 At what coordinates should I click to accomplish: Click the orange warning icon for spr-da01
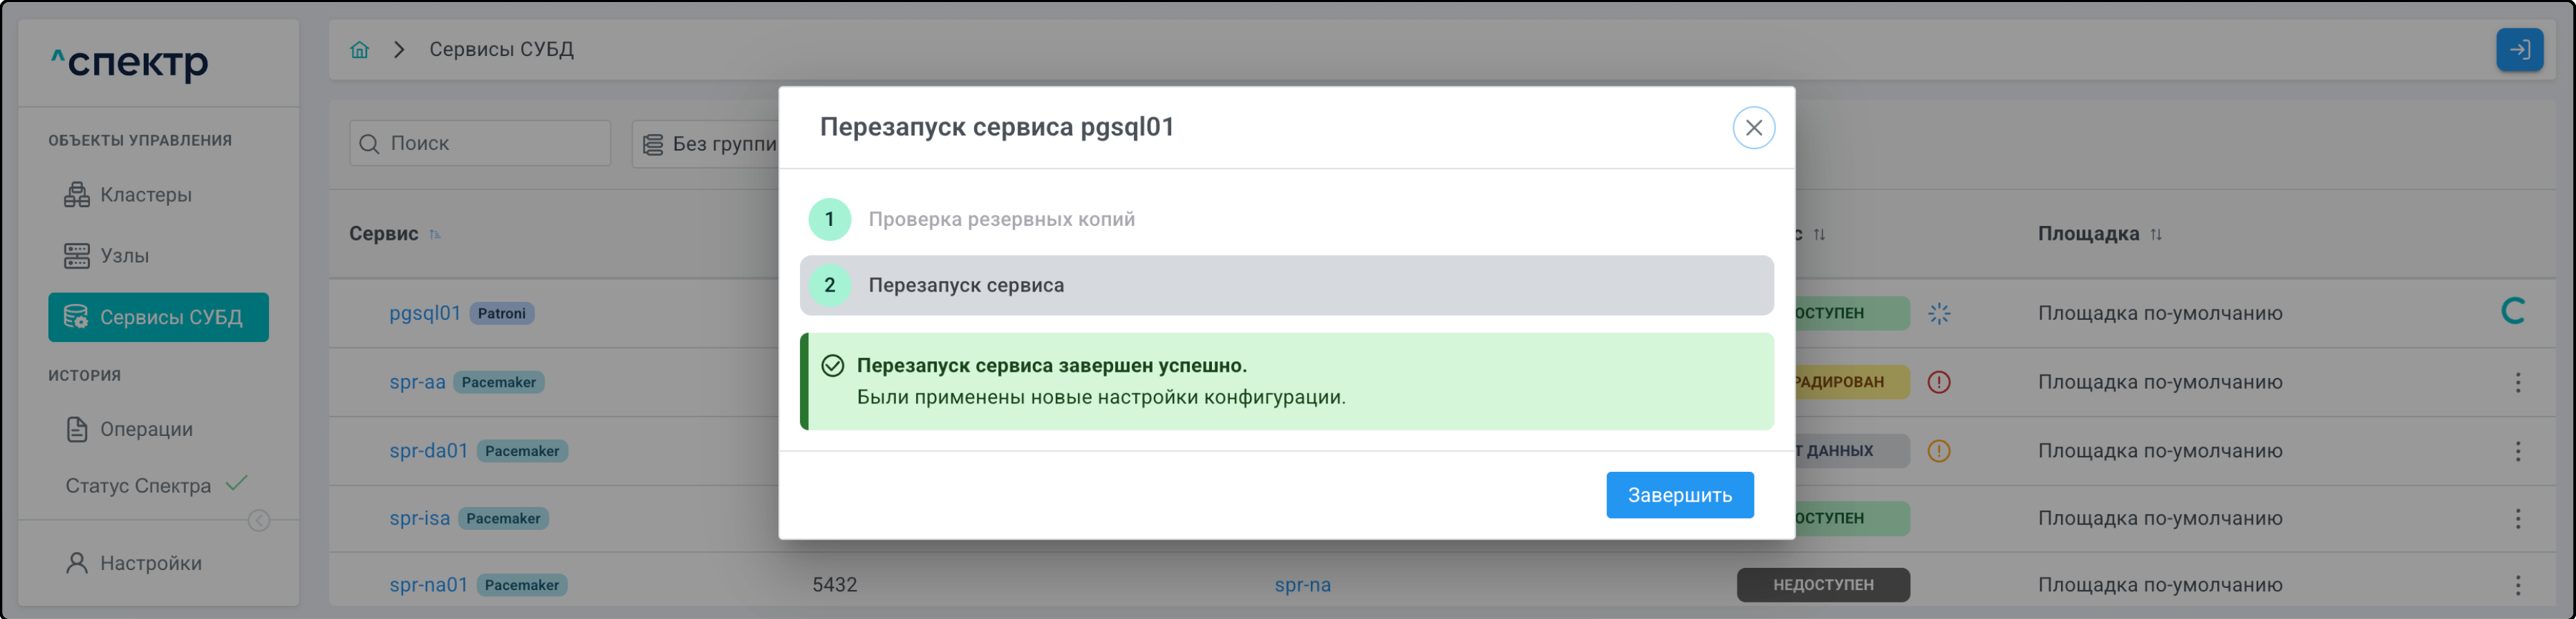(1938, 451)
